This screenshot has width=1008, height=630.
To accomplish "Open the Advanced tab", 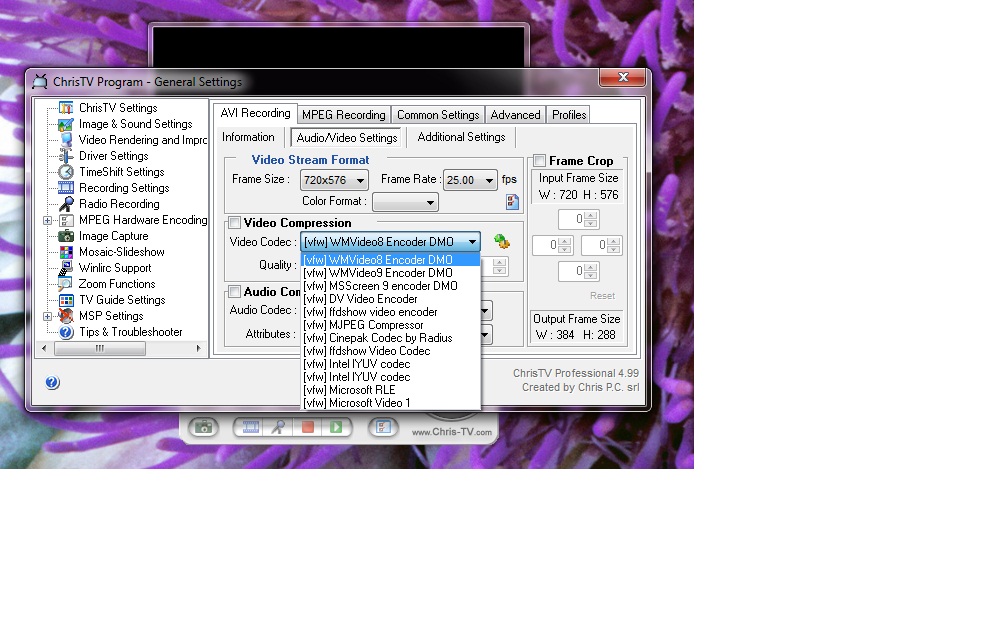I will pos(516,115).
